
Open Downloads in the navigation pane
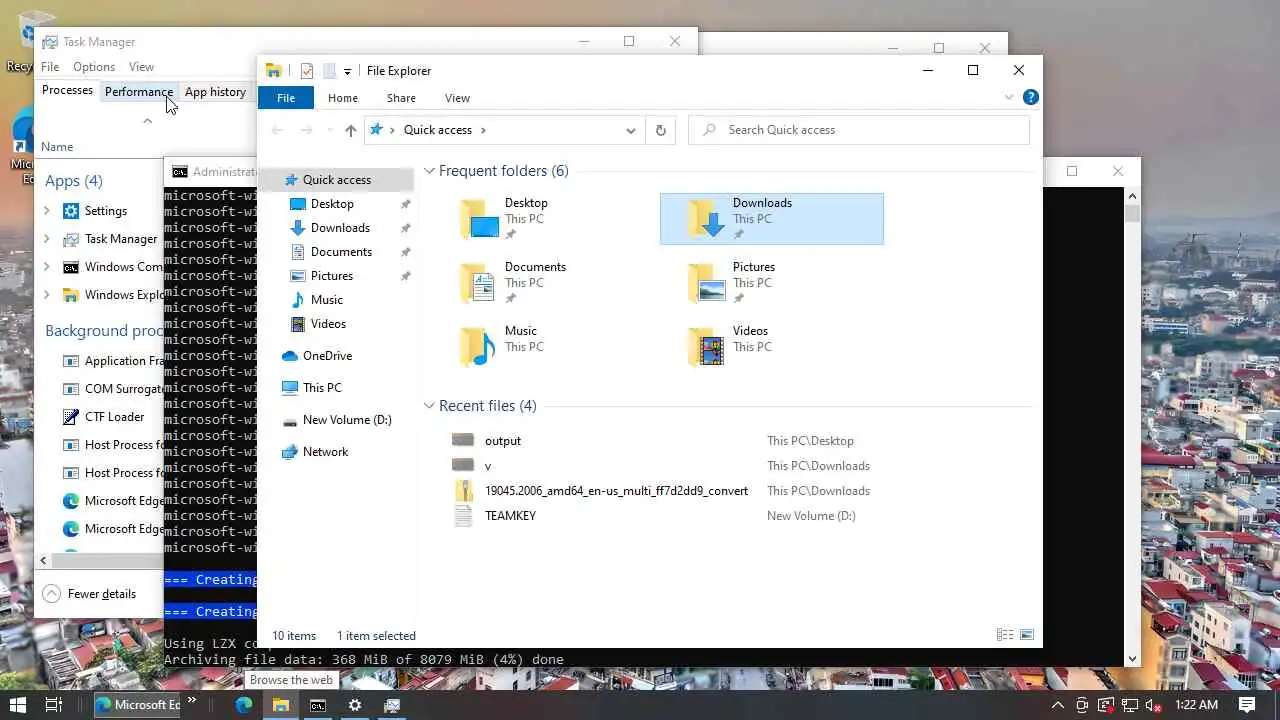click(x=340, y=228)
